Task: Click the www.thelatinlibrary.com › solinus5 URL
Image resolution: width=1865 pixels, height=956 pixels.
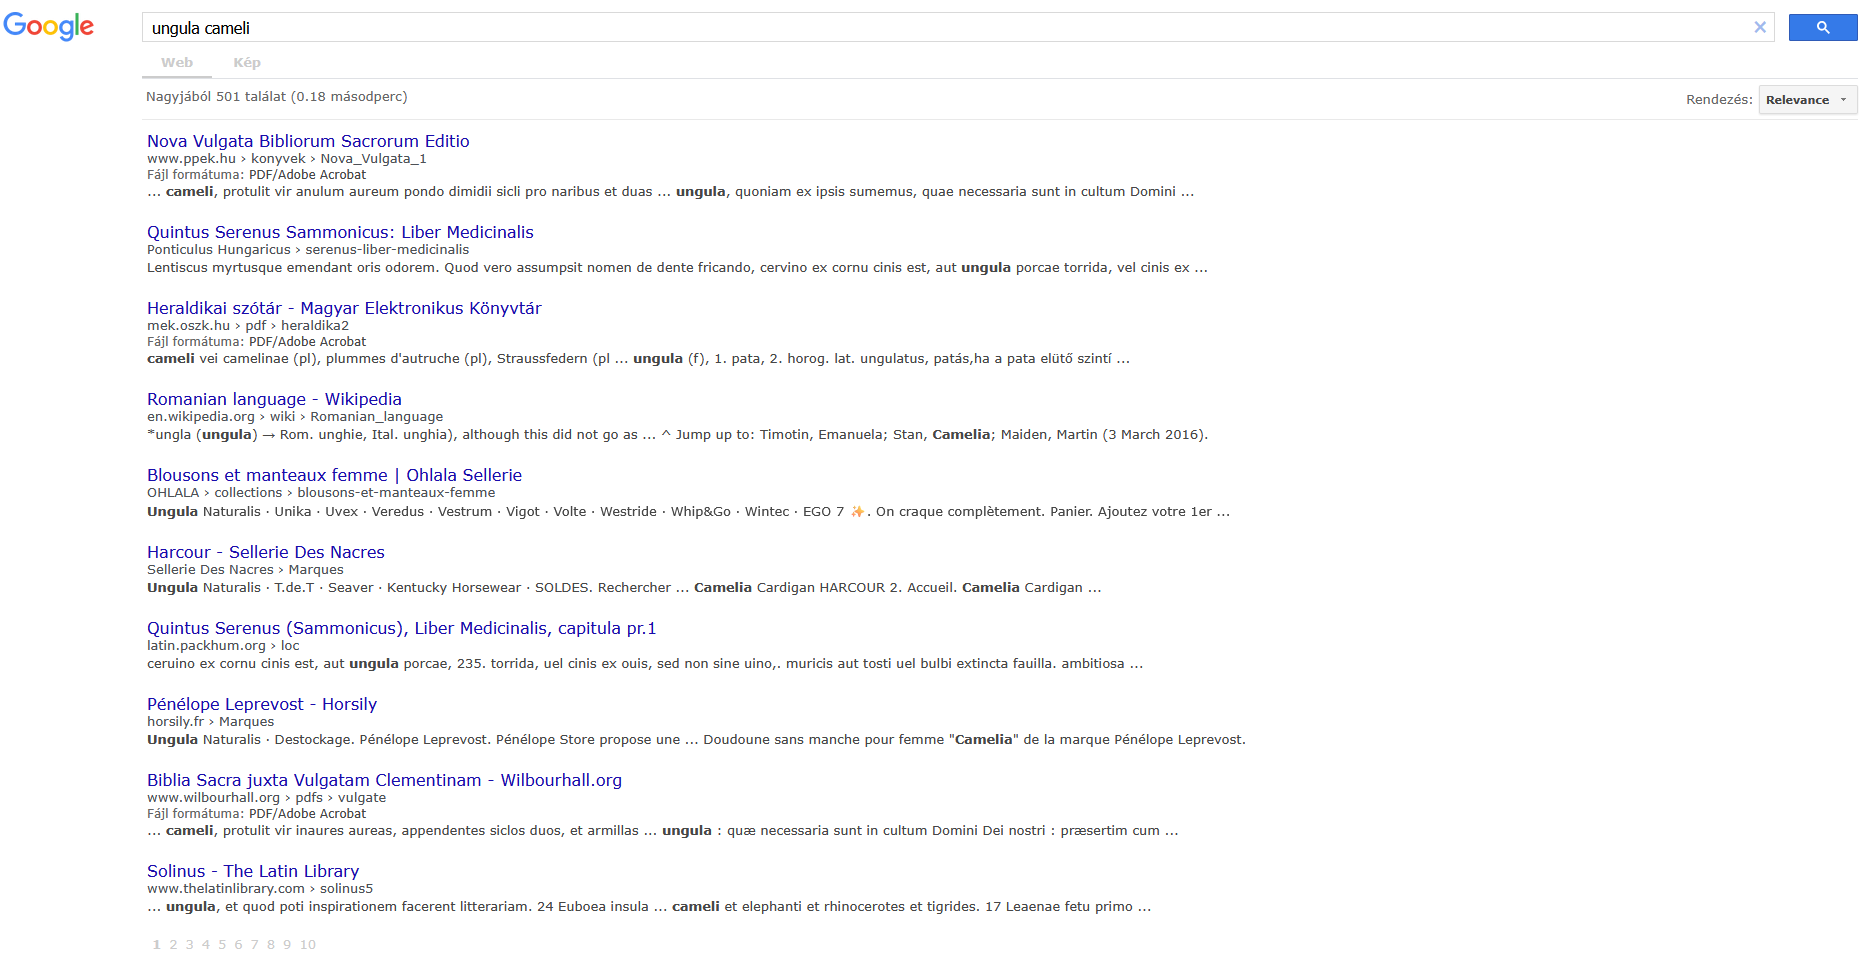Action: pyautogui.click(x=260, y=889)
